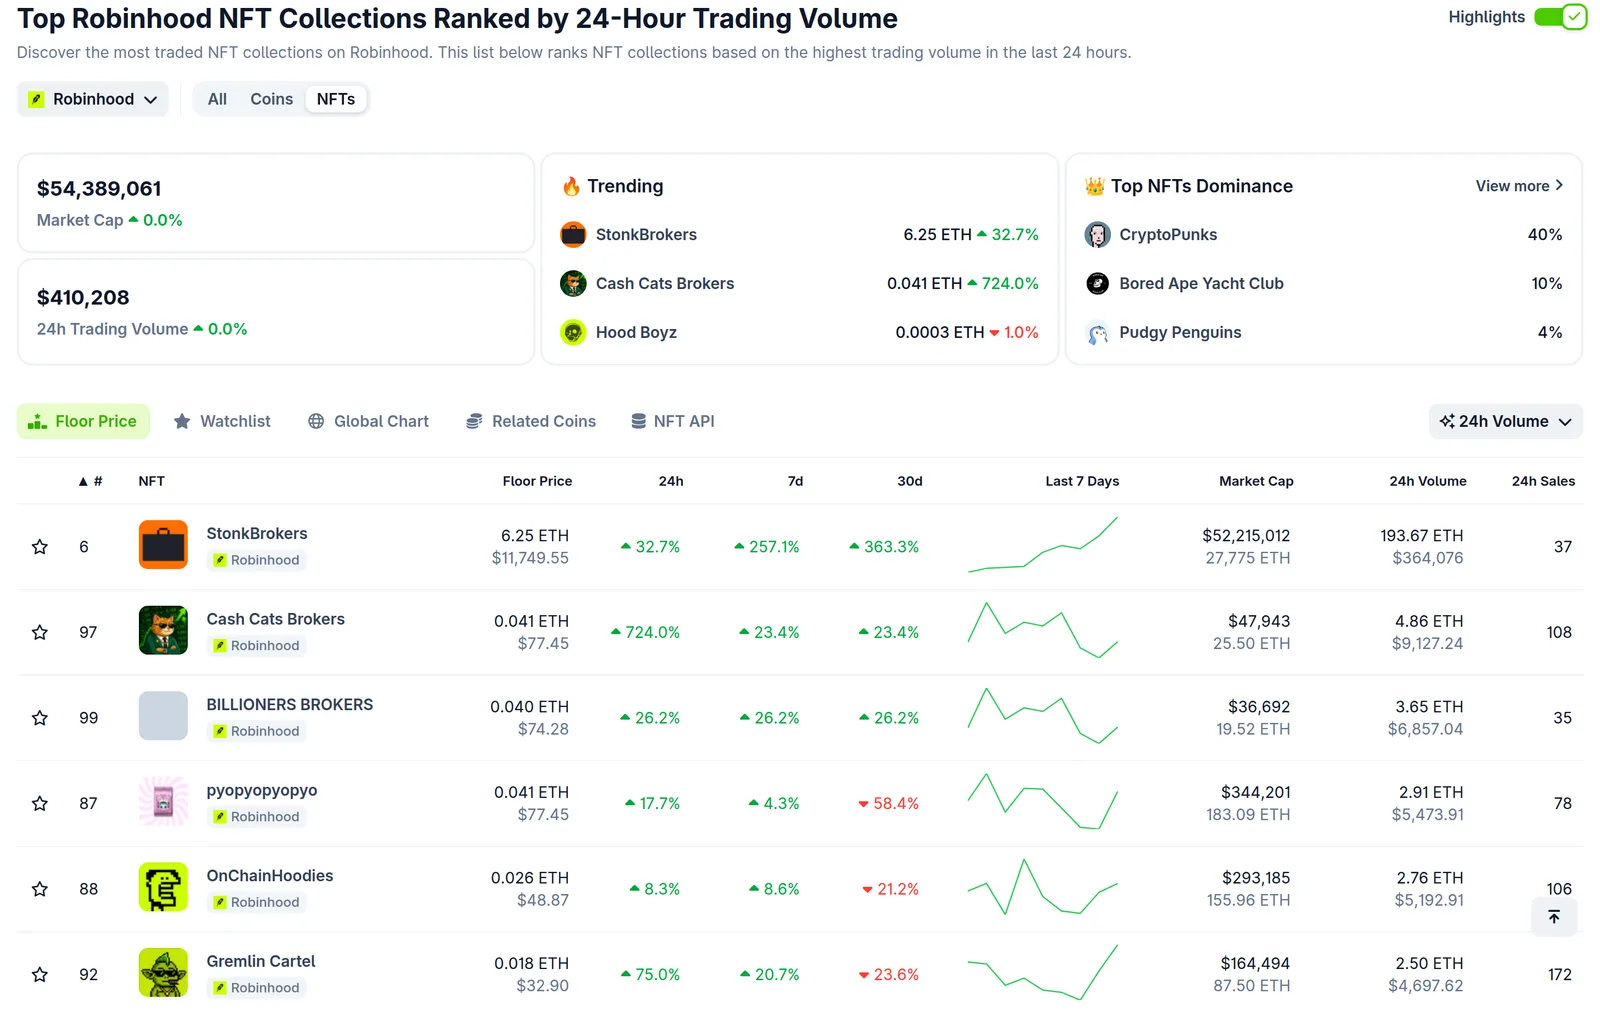Image resolution: width=1600 pixels, height=1017 pixels.
Task: Open Cash Cats Brokers in Trending
Action: [665, 284]
